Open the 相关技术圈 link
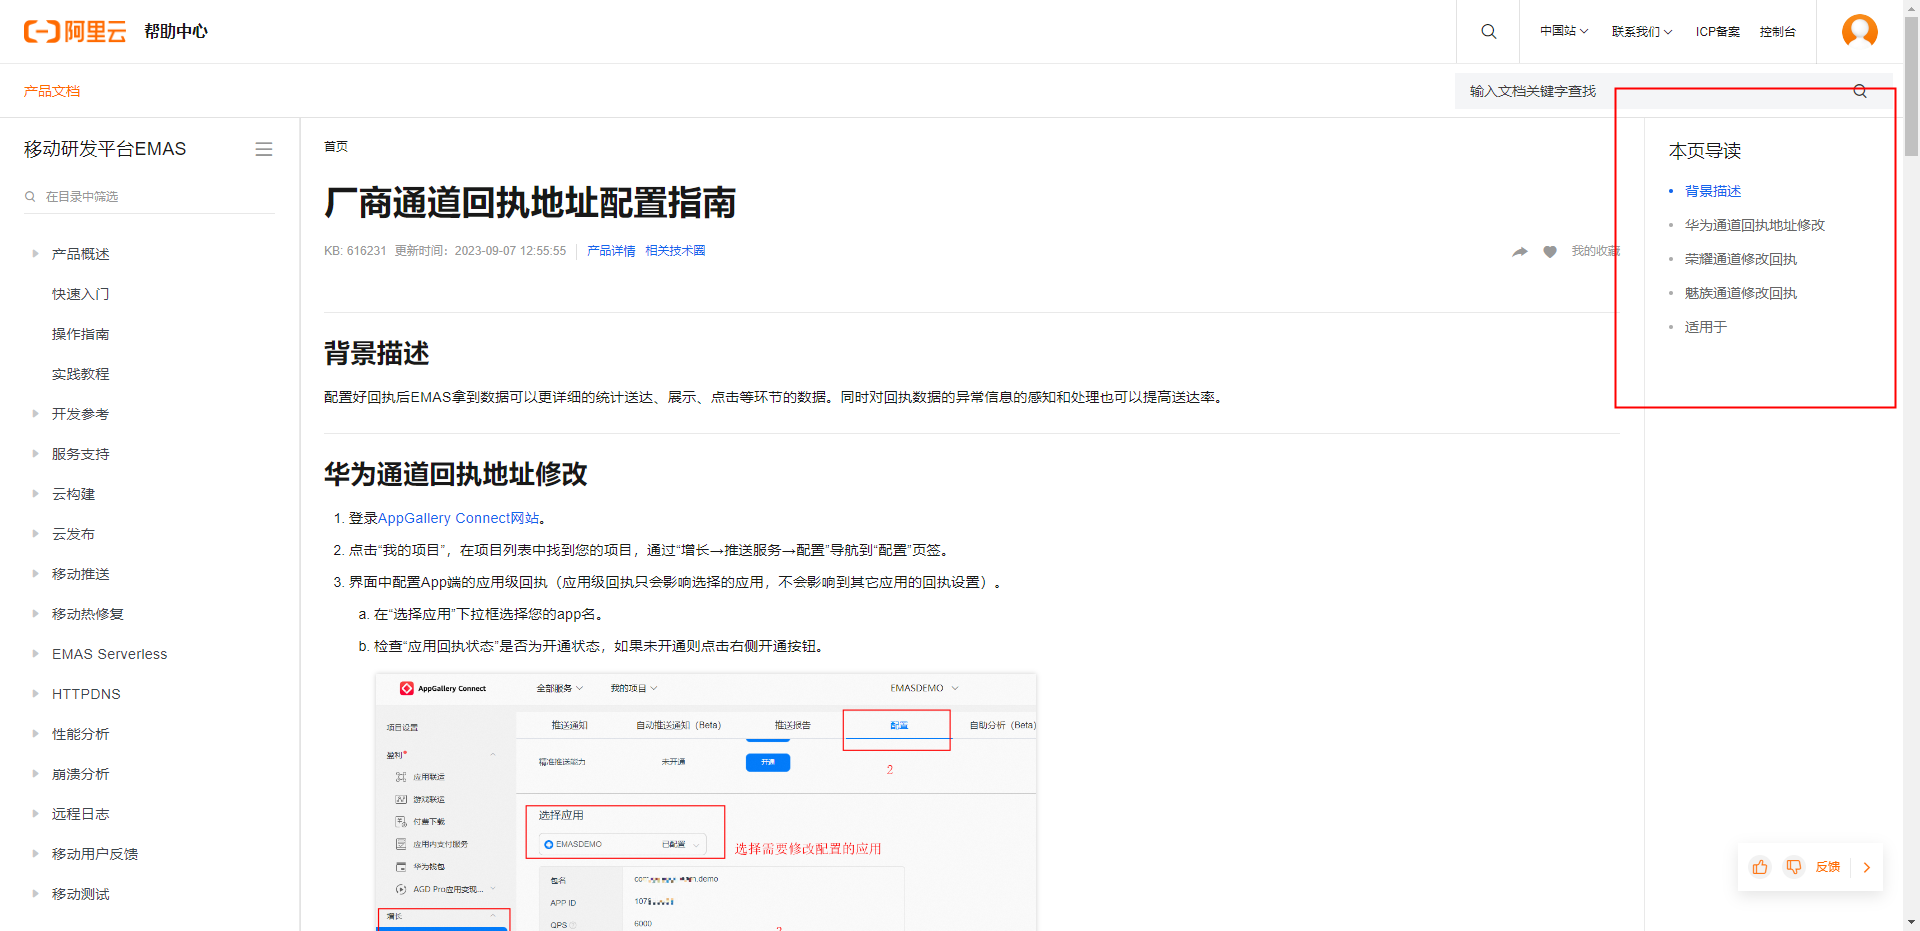This screenshot has width=1920, height=931. 675,251
